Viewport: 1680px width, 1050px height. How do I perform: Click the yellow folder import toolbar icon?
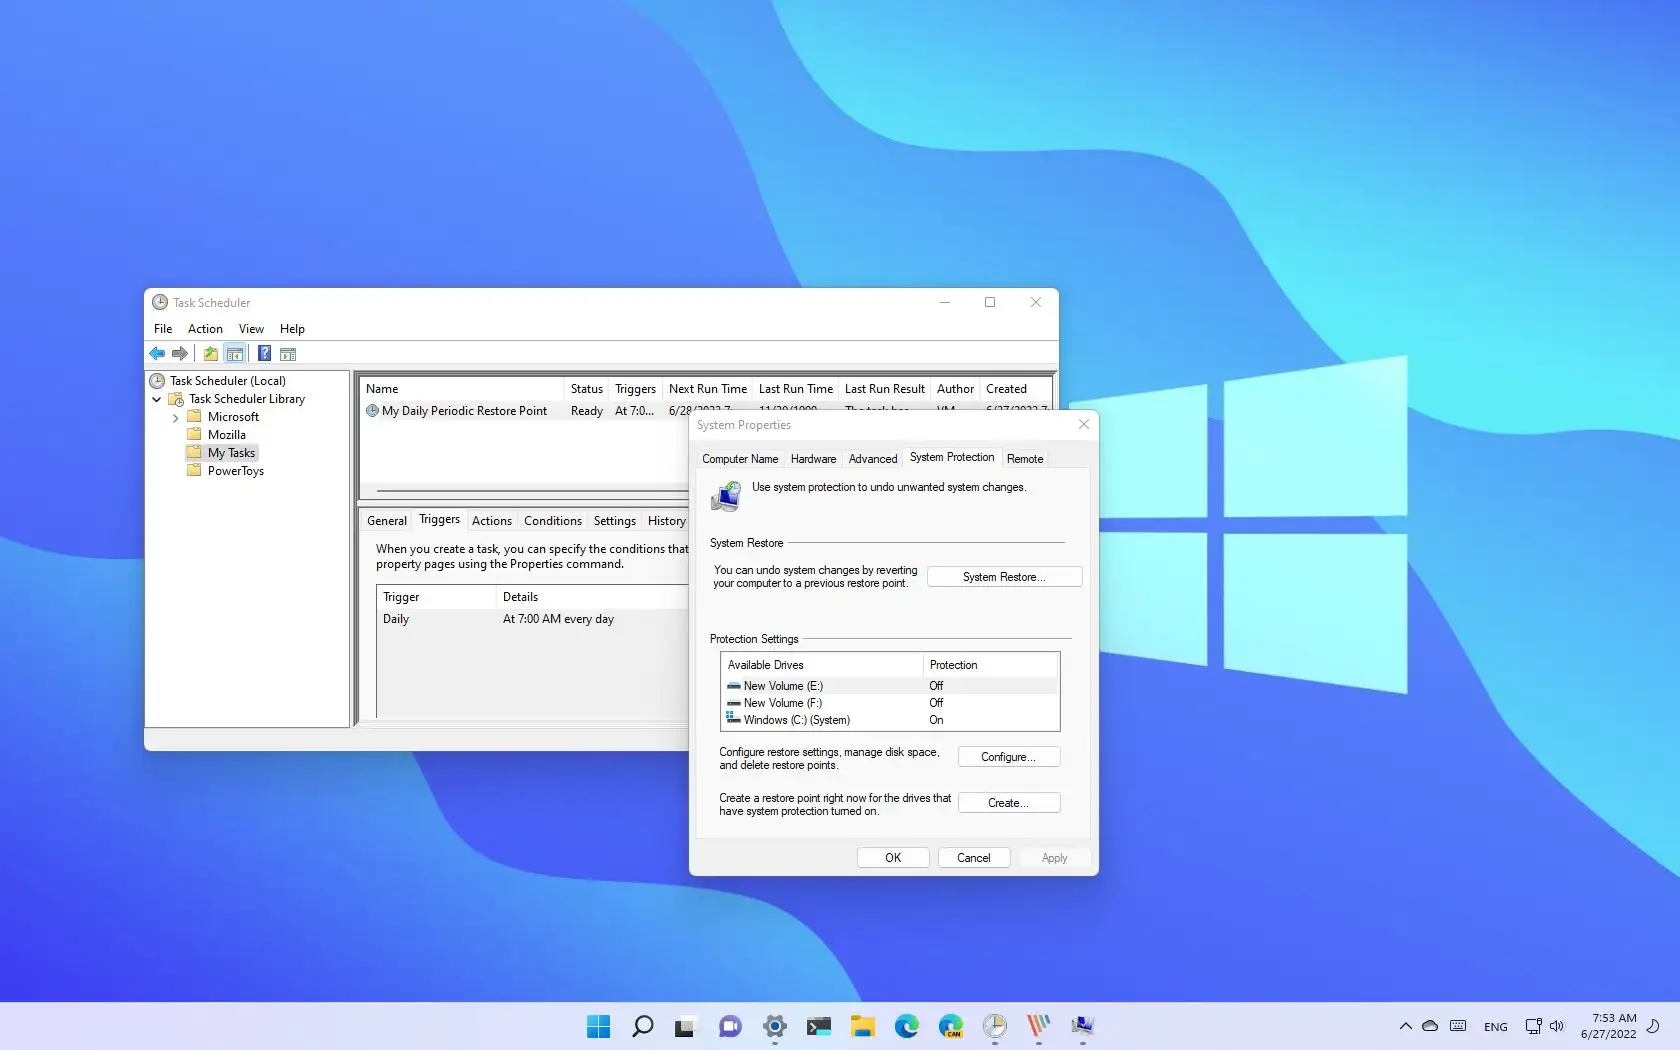click(210, 353)
